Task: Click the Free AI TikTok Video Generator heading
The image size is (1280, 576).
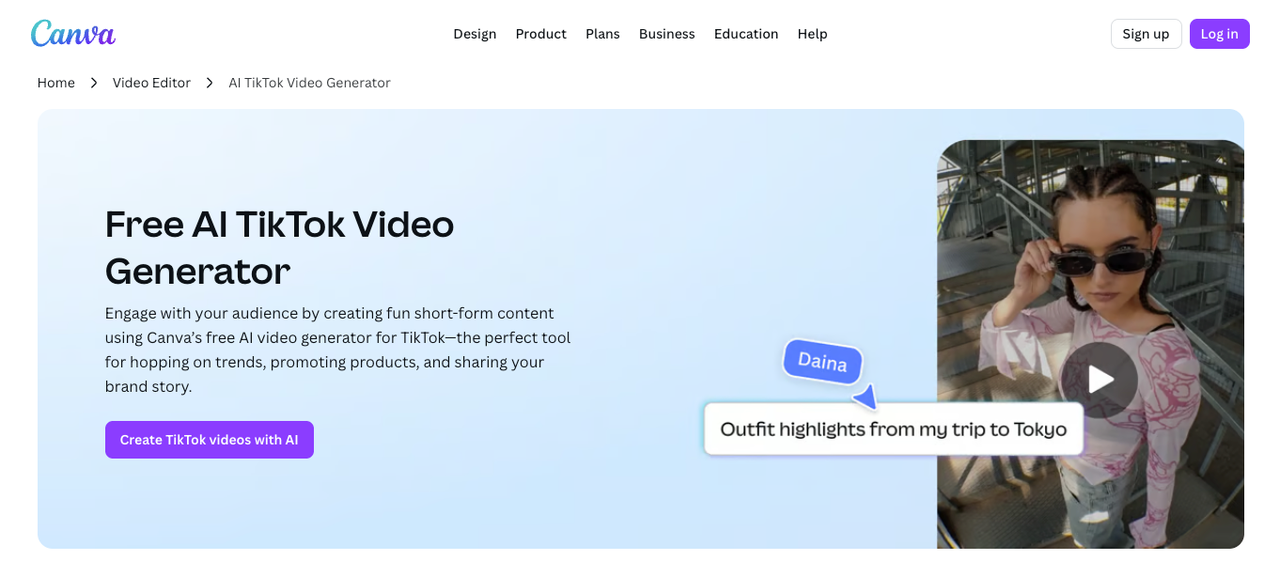Action: click(x=280, y=247)
